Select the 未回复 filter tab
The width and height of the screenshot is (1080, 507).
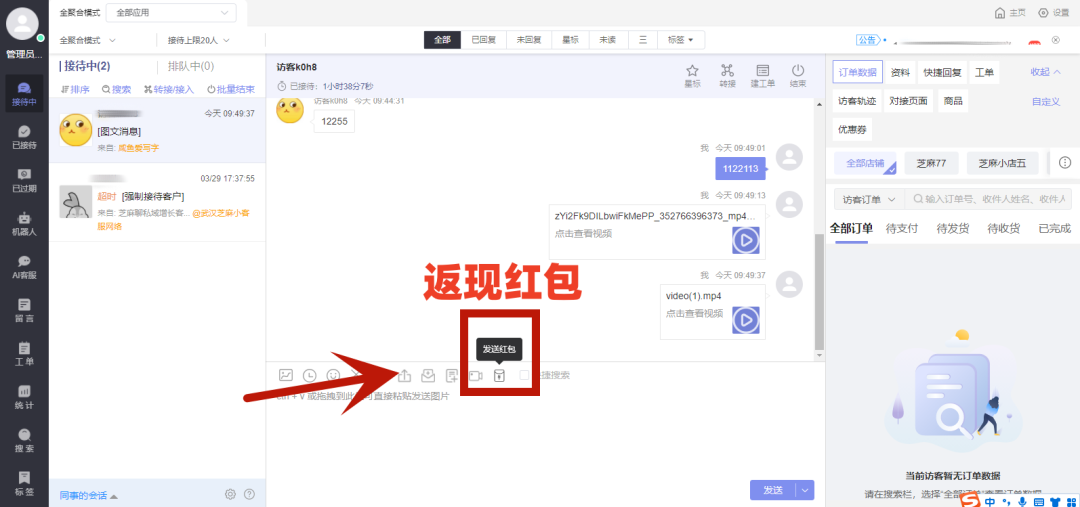529,40
